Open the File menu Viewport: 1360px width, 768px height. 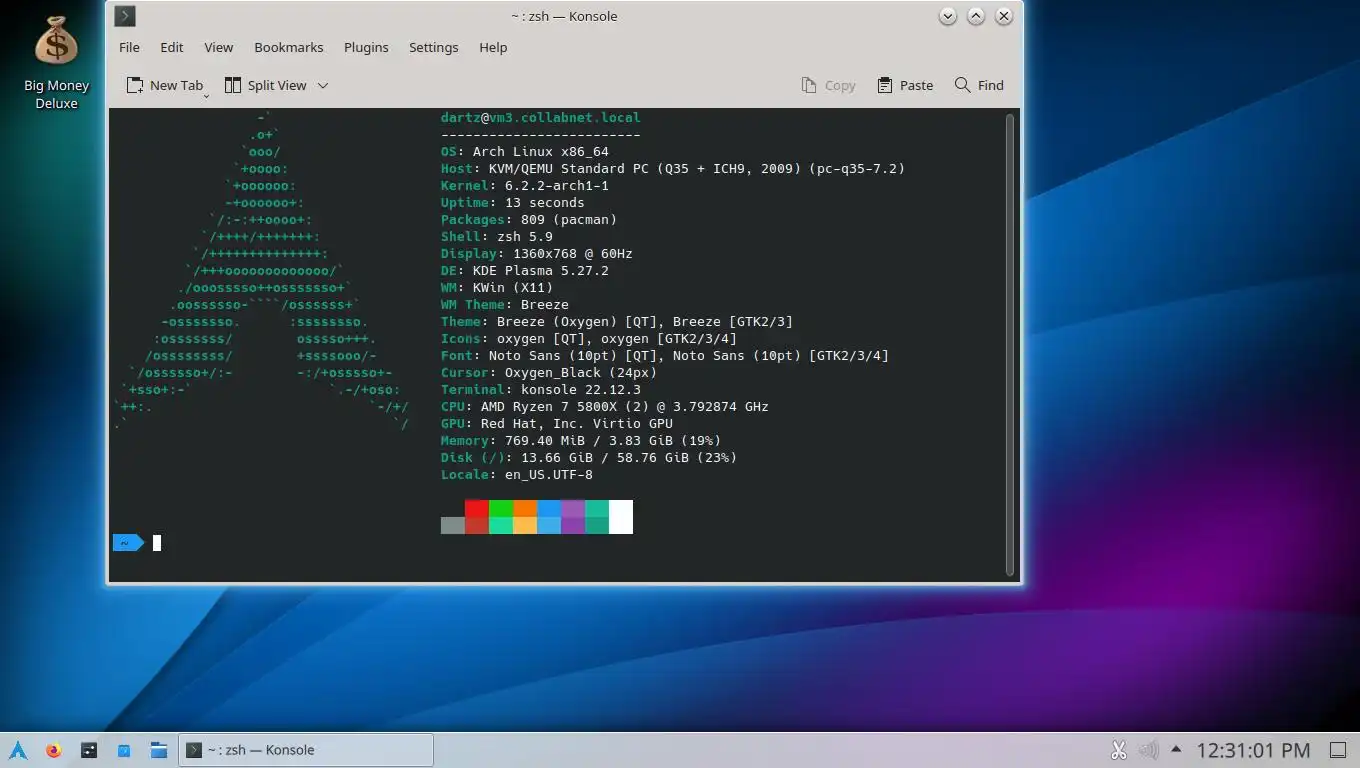tap(129, 47)
